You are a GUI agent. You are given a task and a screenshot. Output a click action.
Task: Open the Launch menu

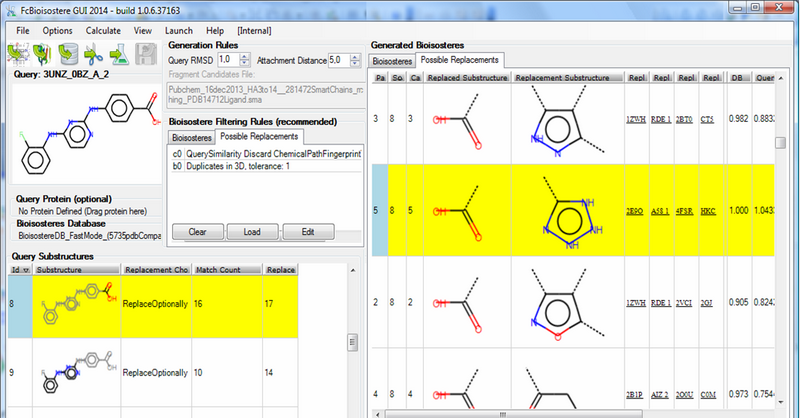175,30
